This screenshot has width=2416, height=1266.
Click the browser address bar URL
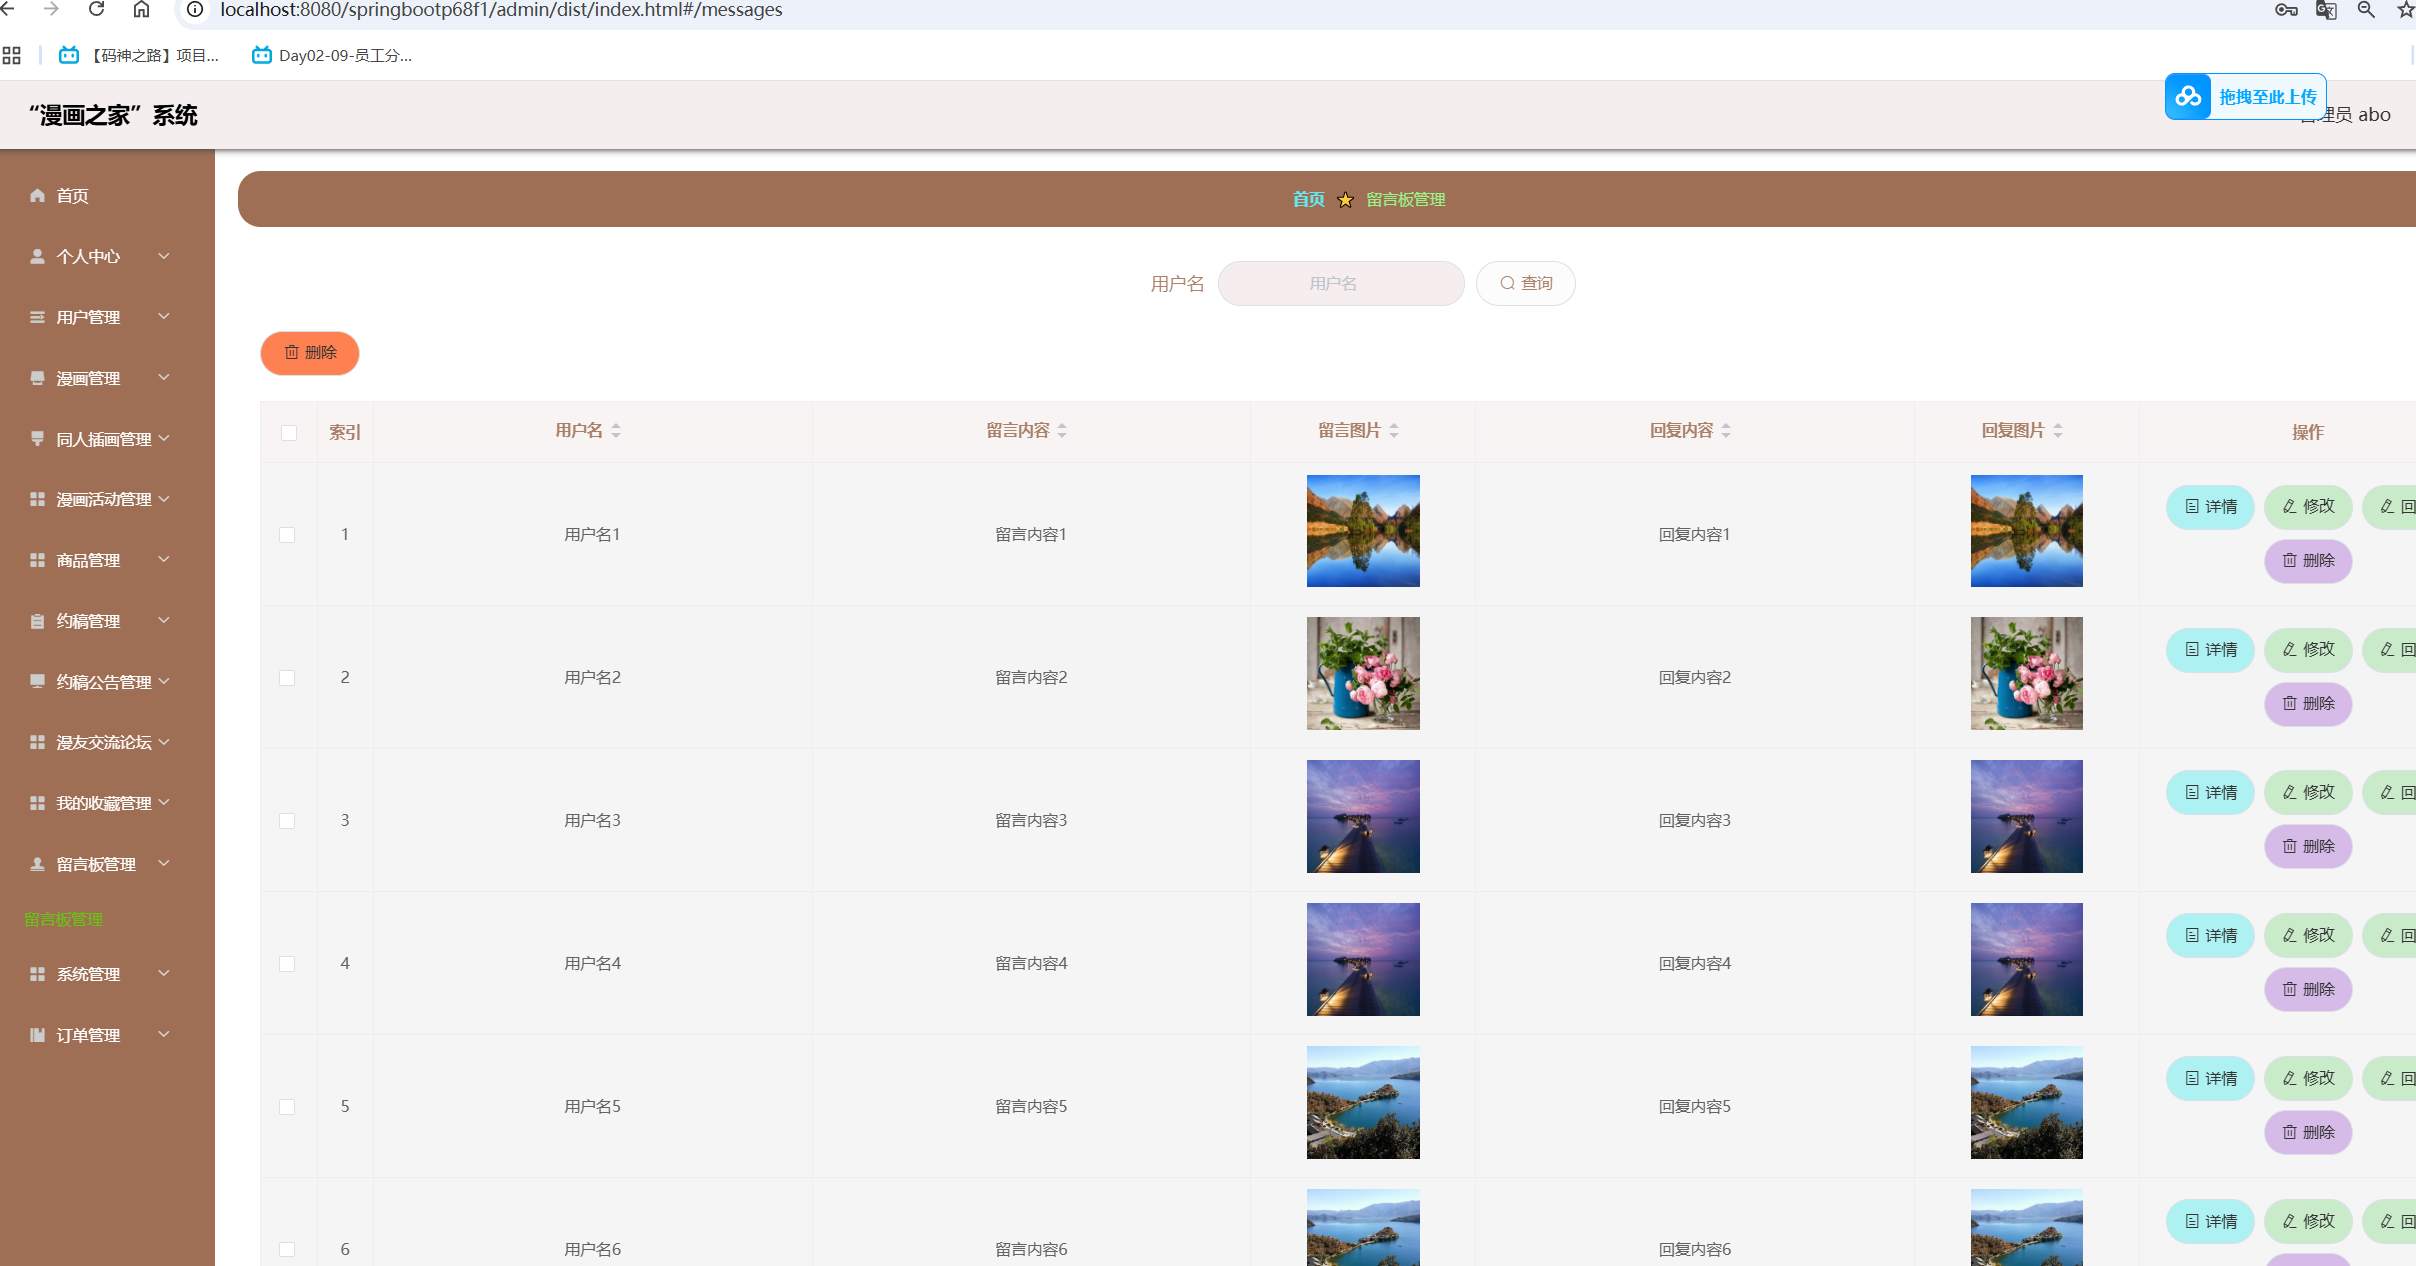(501, 10)
